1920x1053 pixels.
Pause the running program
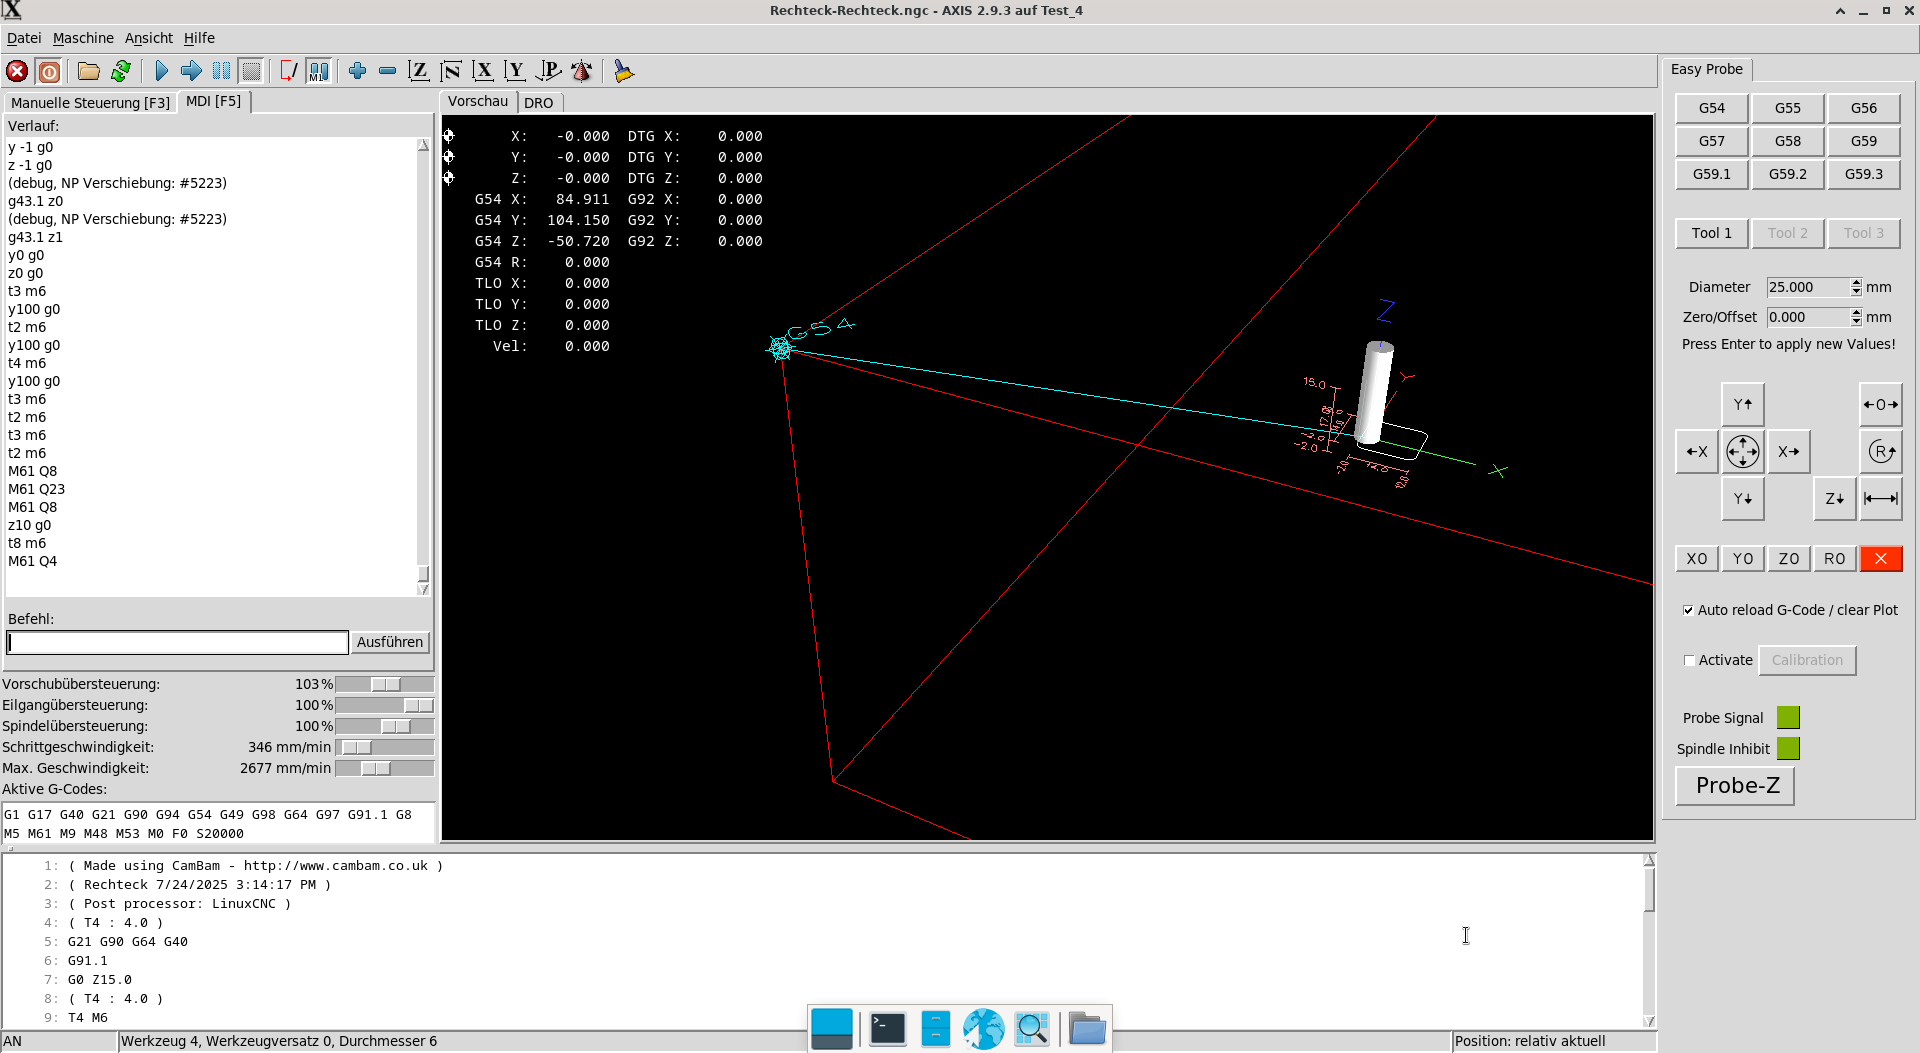221,71
